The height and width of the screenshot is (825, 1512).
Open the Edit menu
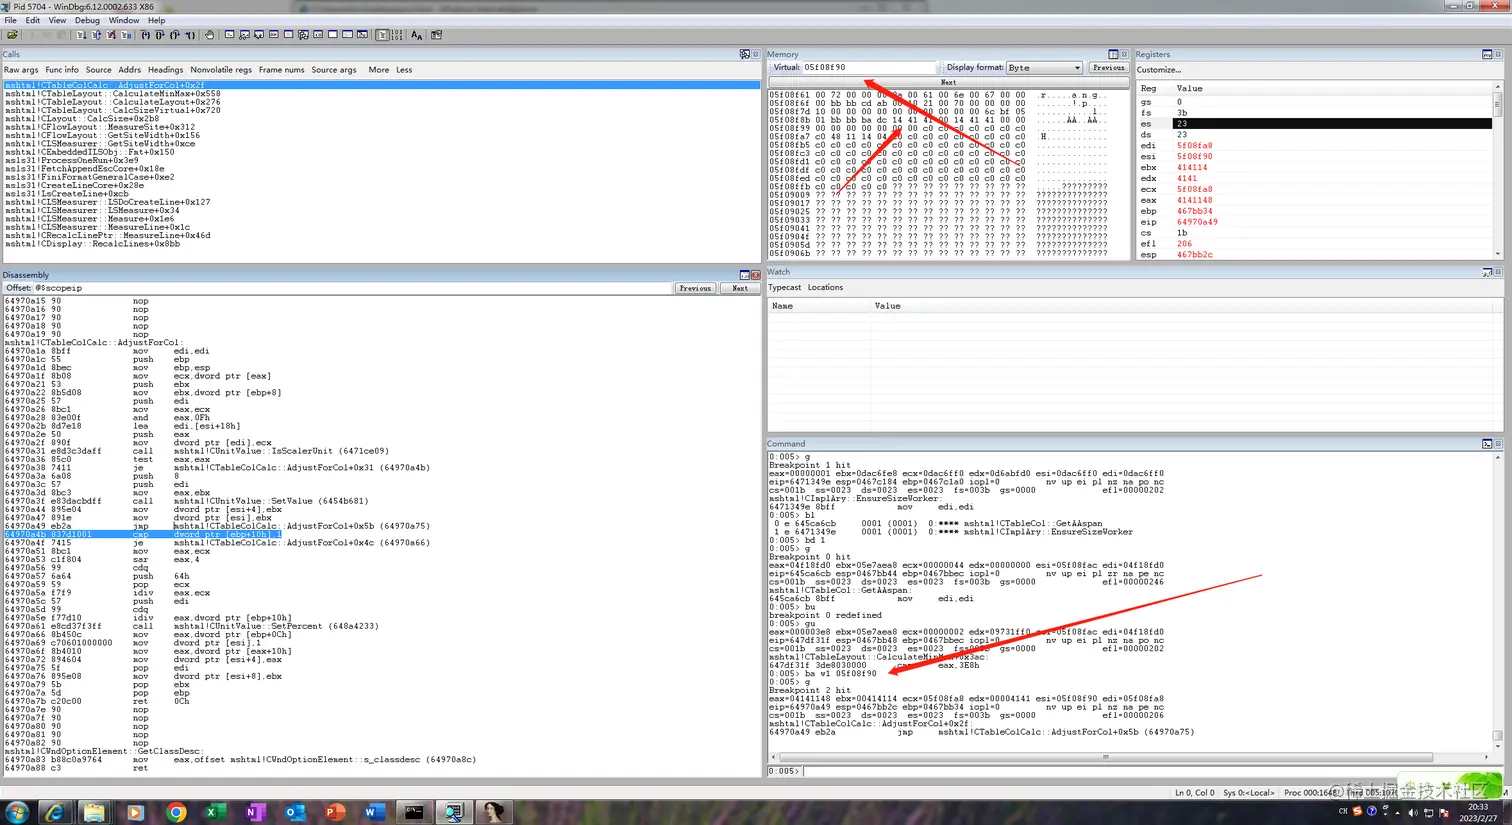pyautogui.click(x=33, y=20)
